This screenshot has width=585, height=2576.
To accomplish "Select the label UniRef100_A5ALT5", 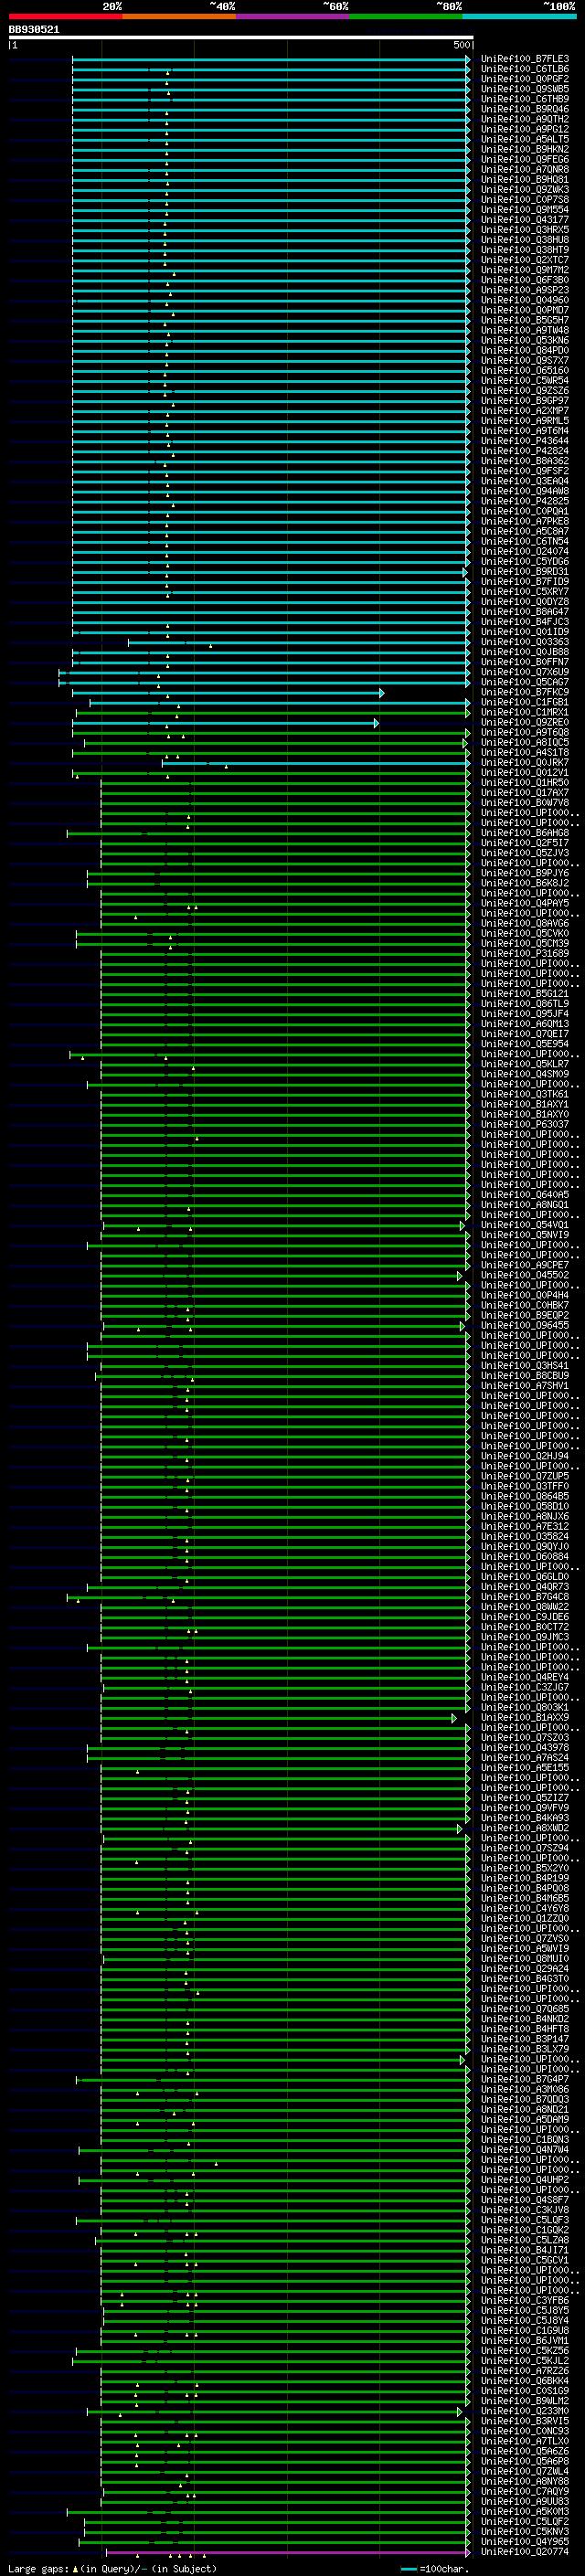I will point(524,139).
